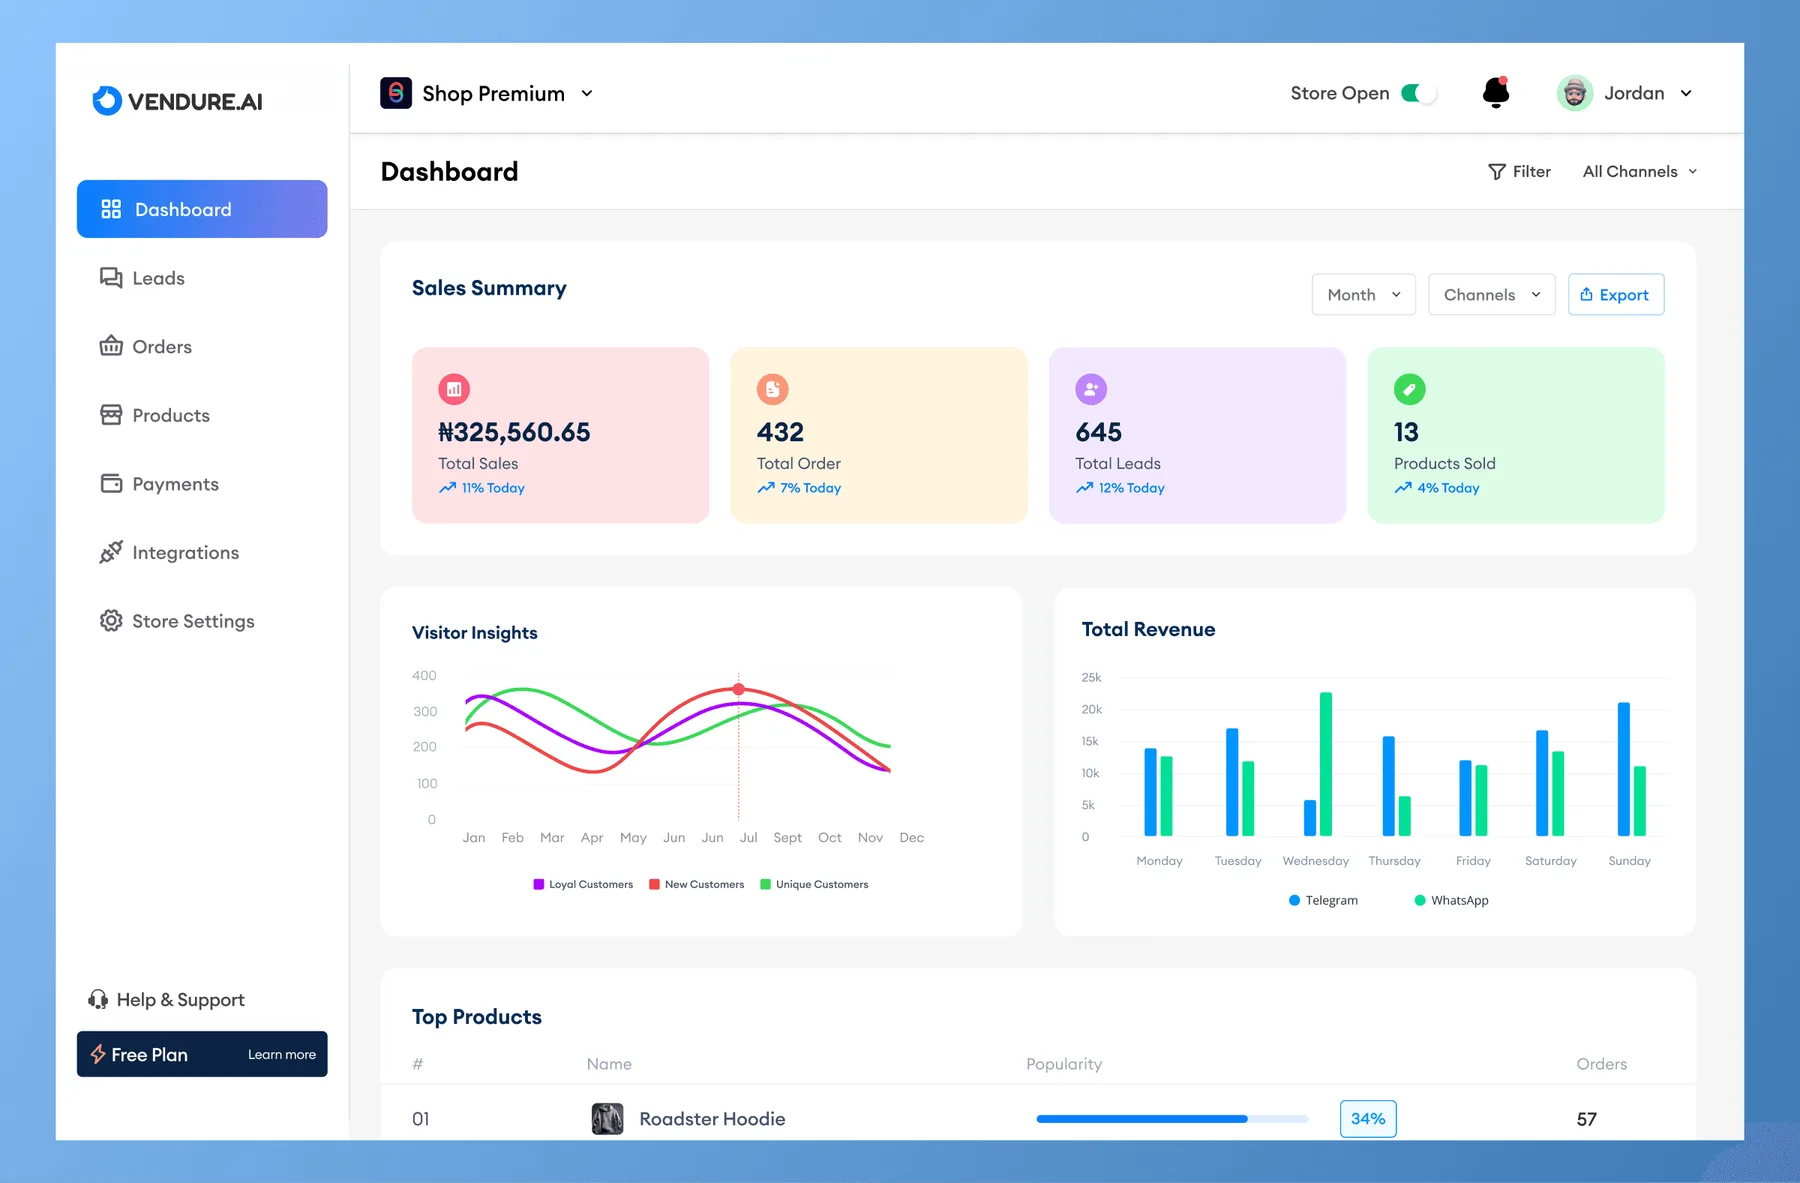Click the Total Order document icon
This screenshot has height=1183, width=1800.
(773, 389)
